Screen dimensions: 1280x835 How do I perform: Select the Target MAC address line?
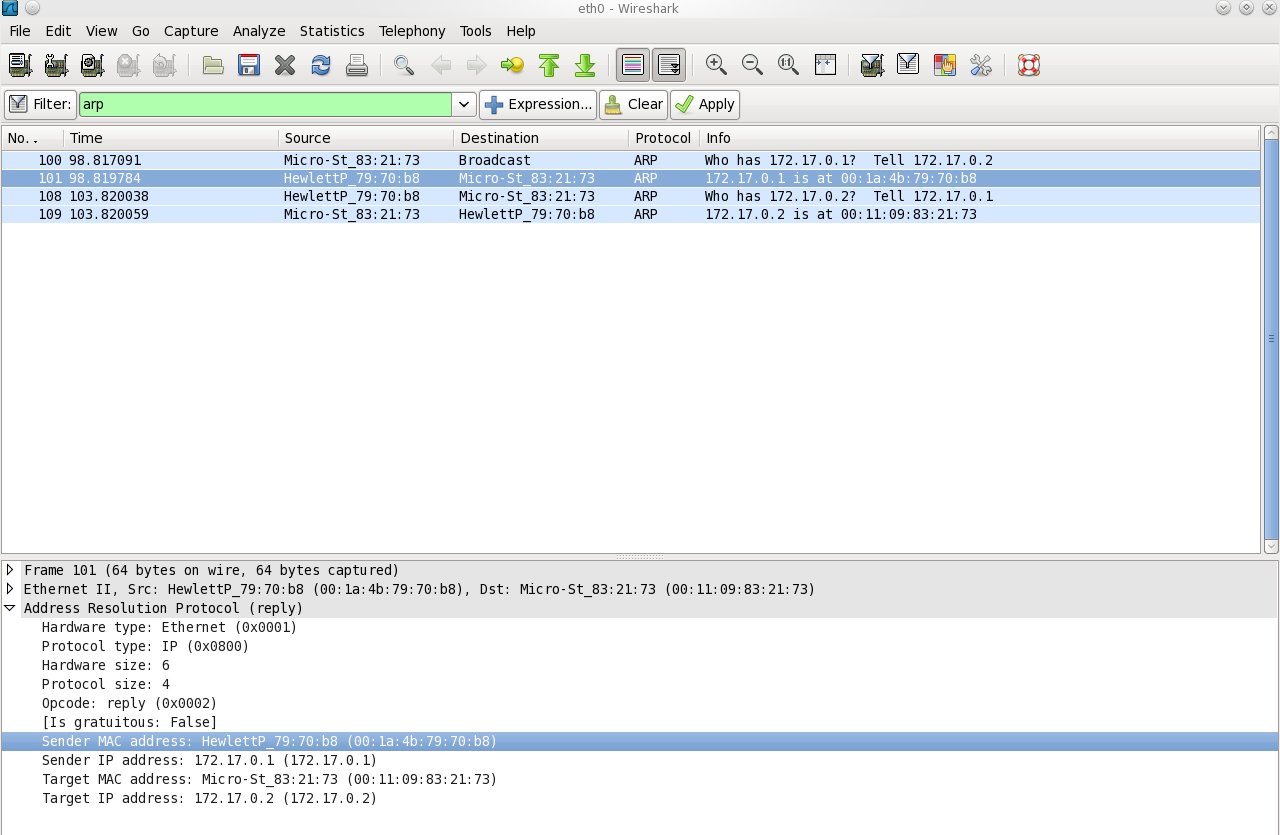point(269,779)
